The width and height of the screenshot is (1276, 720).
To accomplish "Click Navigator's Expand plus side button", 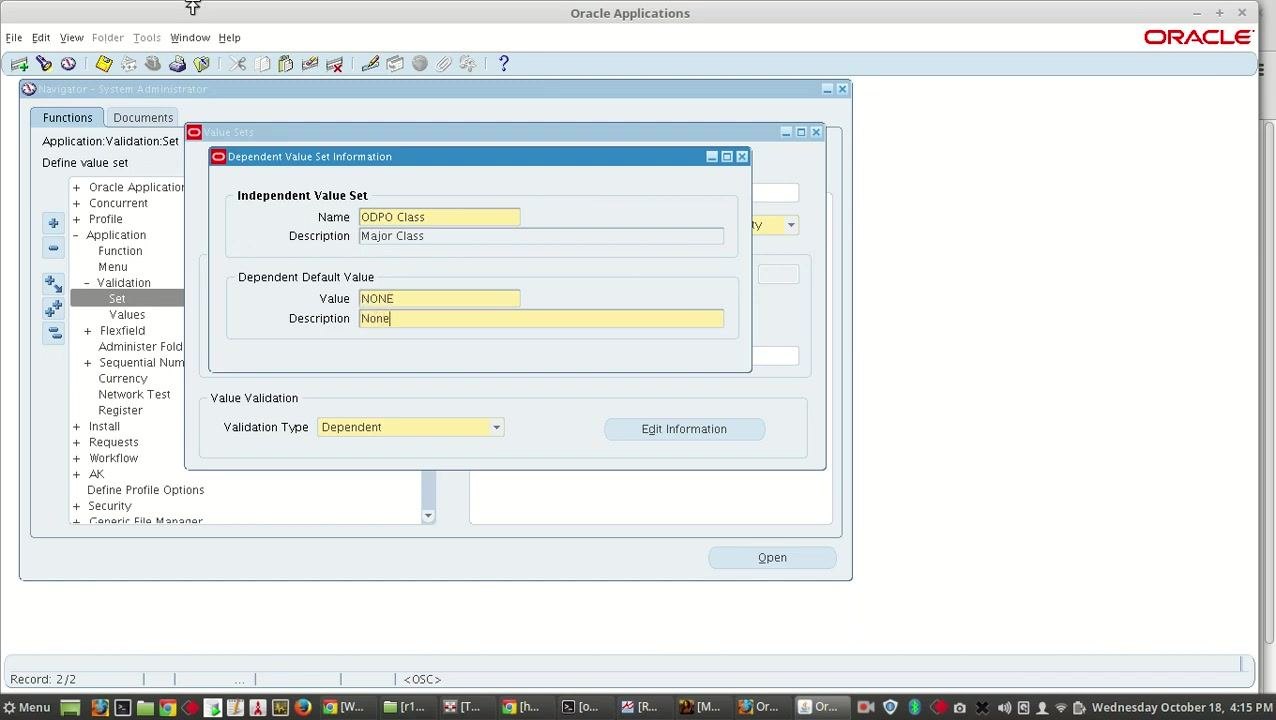I will click(54, 223).
